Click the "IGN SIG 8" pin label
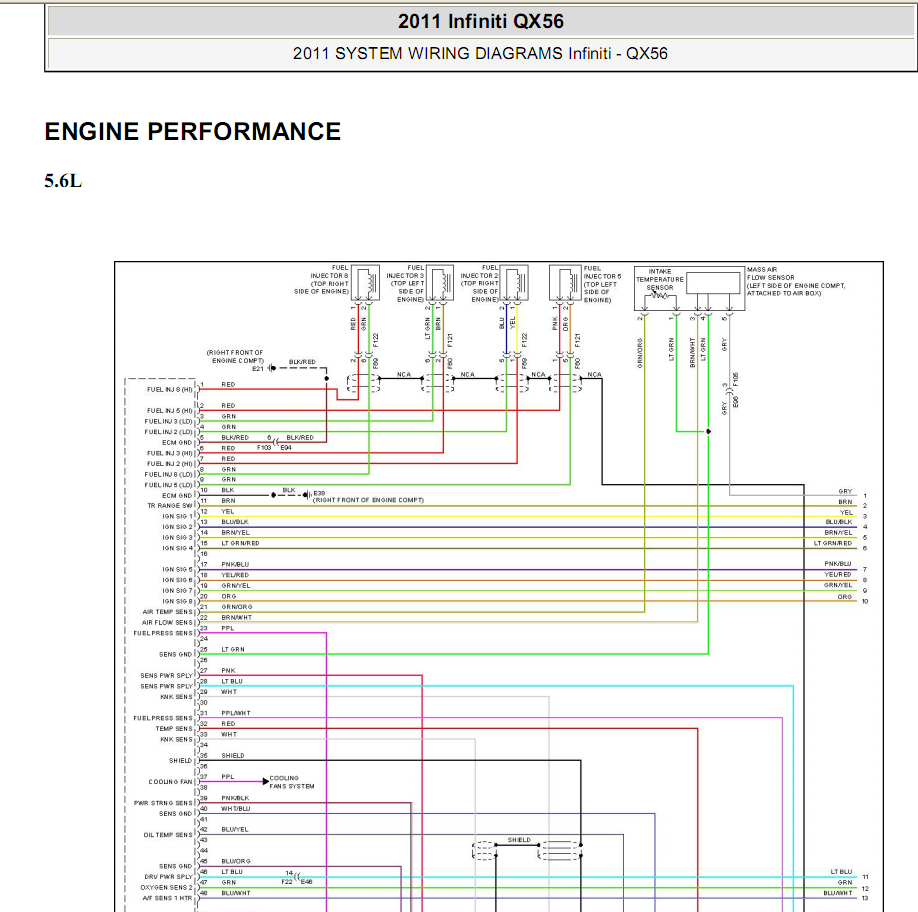 point(177,601)
